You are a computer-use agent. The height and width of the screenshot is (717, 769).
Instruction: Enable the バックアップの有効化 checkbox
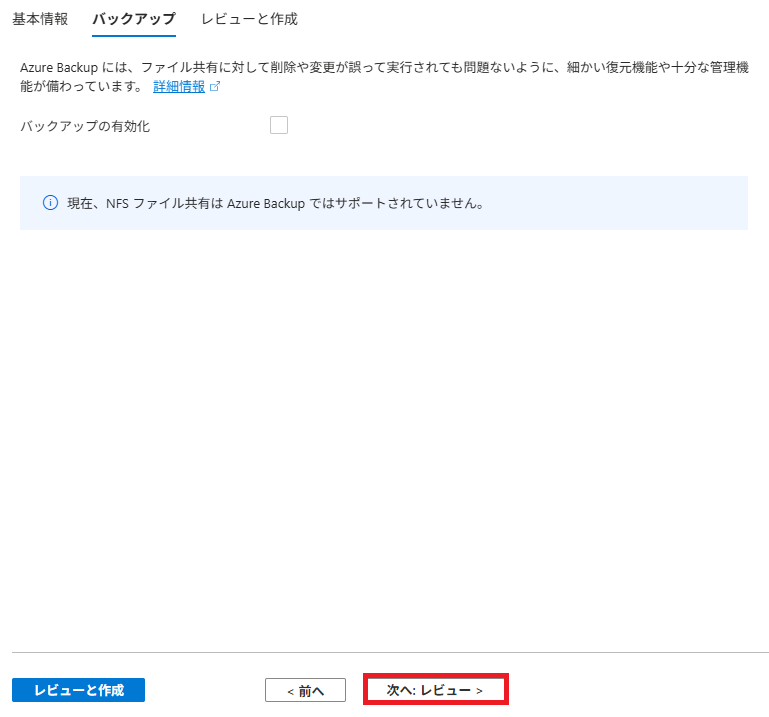[279, 125]
